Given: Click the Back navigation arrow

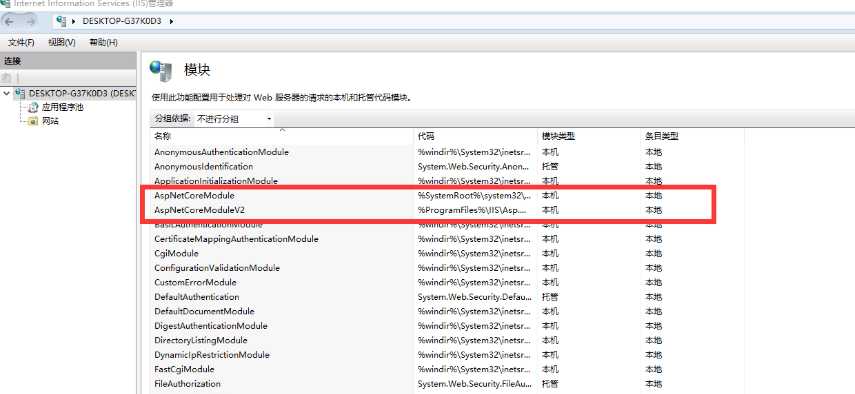Looking at the screenshot, I should click(x=10, y=21).
